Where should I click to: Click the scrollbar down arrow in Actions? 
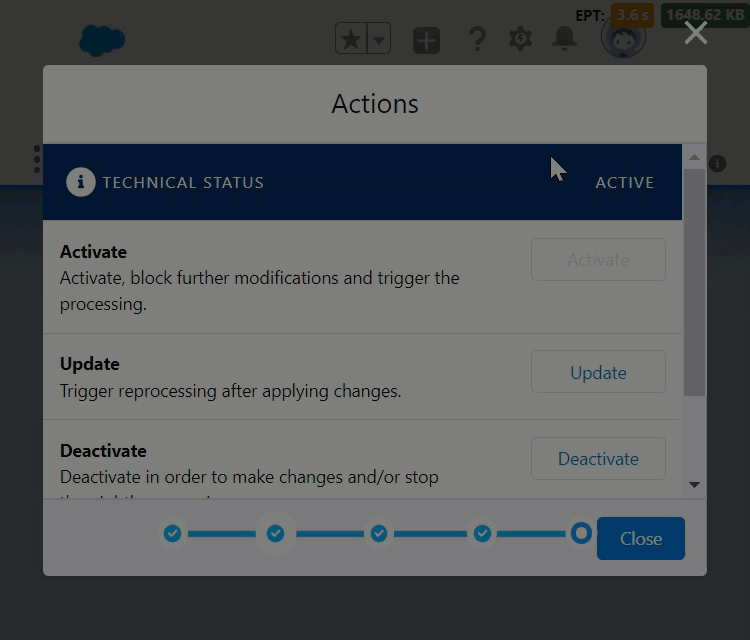point(695,485)
